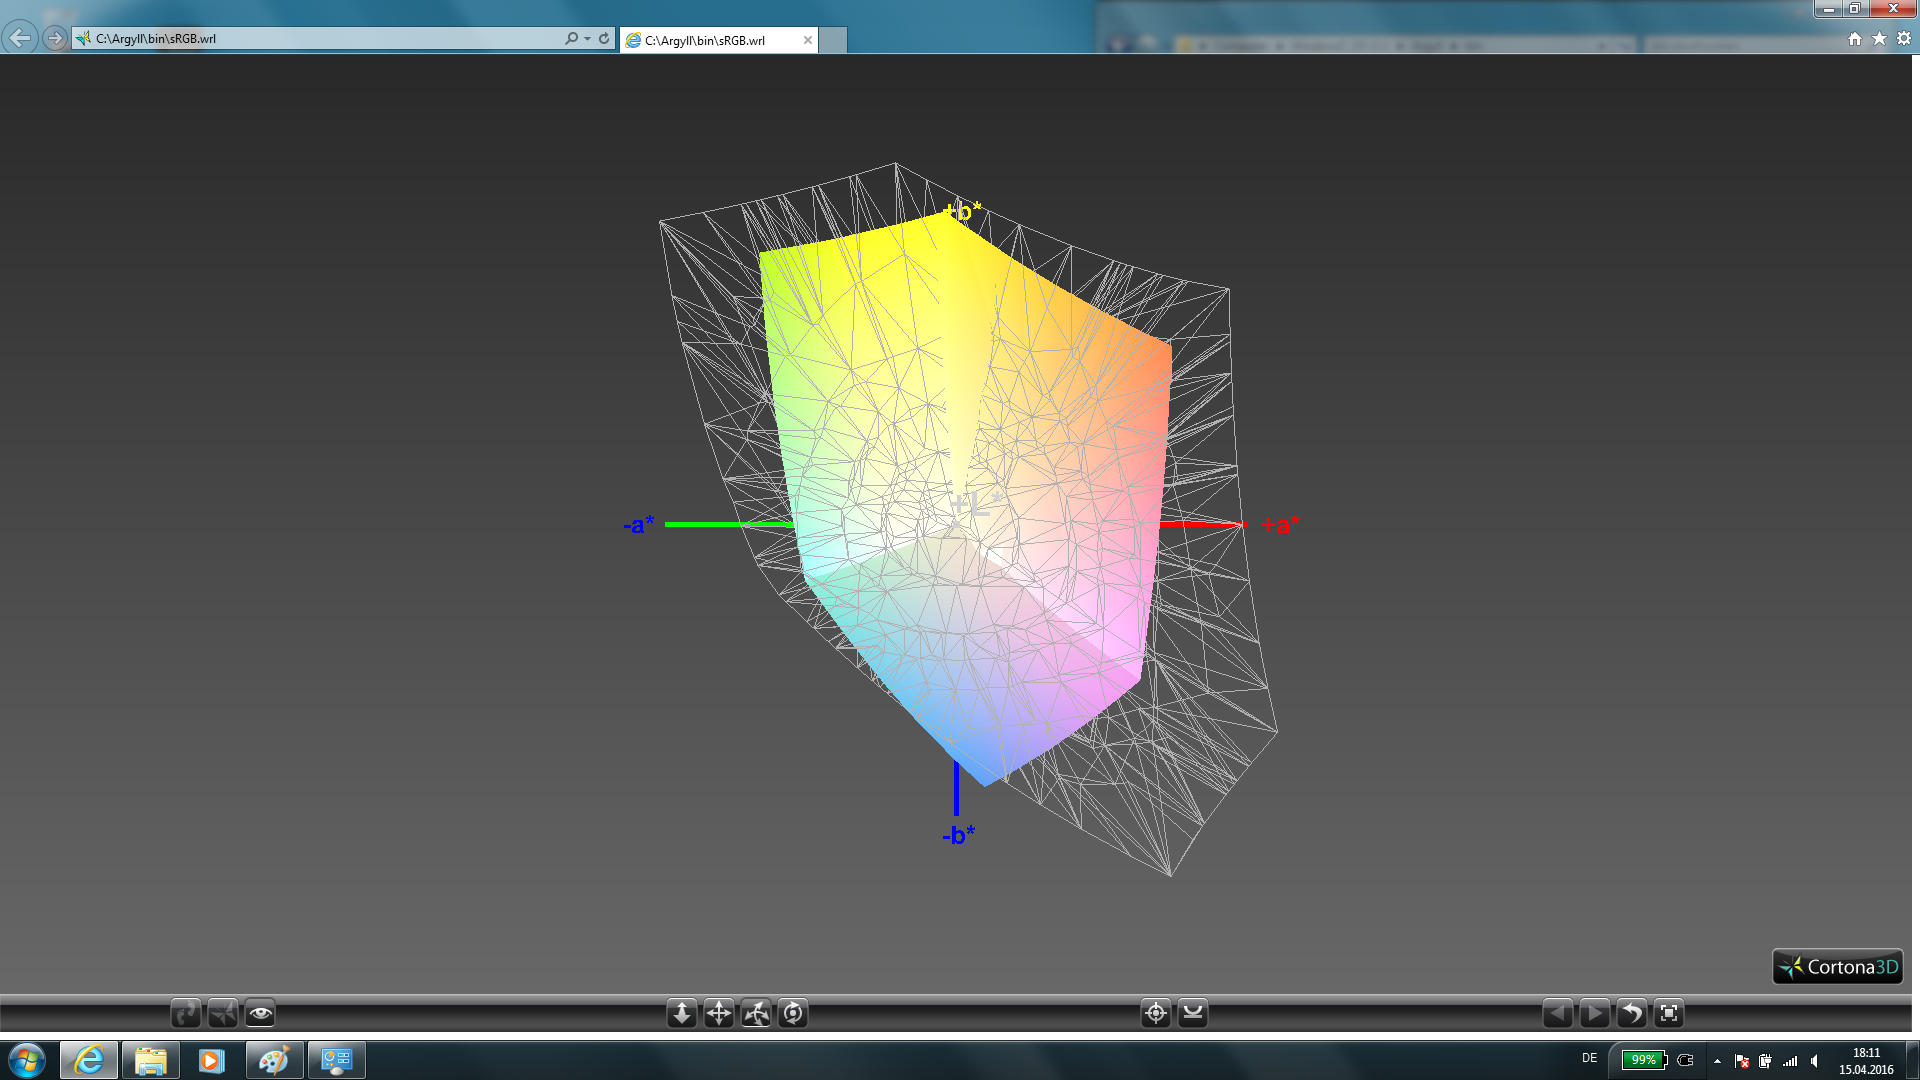This screenshot has width=1920, height=1080.
Task: Open Internet Explorer settings gear menu
Action: click(1904, 38)
